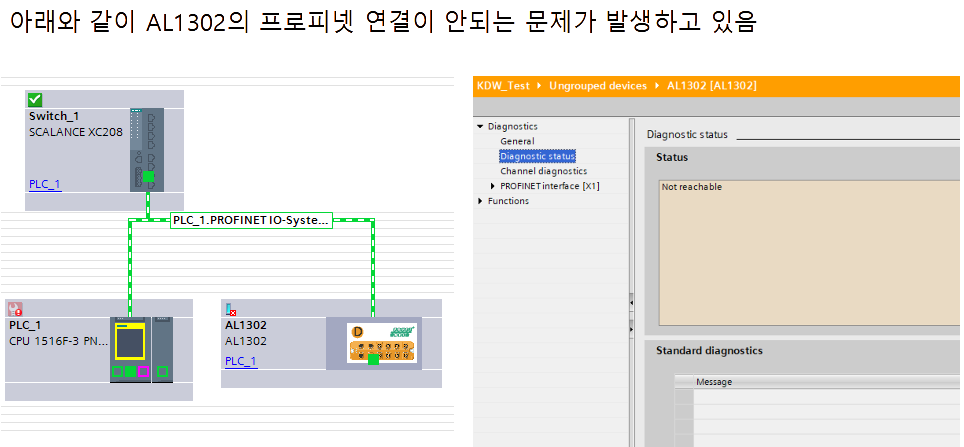Click the Status section header
Image resolution: width=964 pixels, height=447 pixels.
click(672, 157)
